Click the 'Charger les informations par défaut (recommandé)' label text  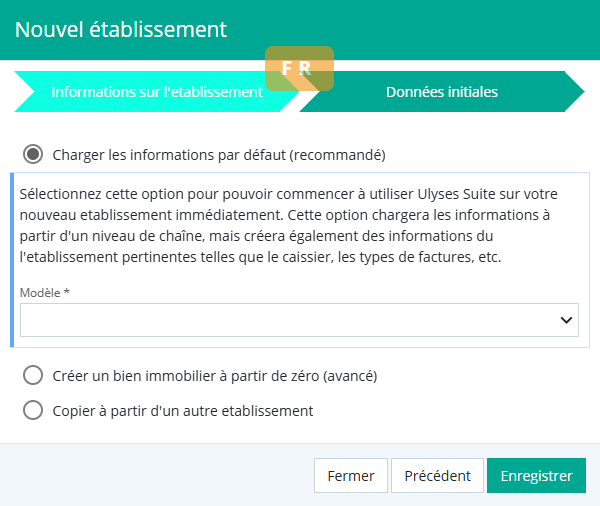[x=218, y=155]
